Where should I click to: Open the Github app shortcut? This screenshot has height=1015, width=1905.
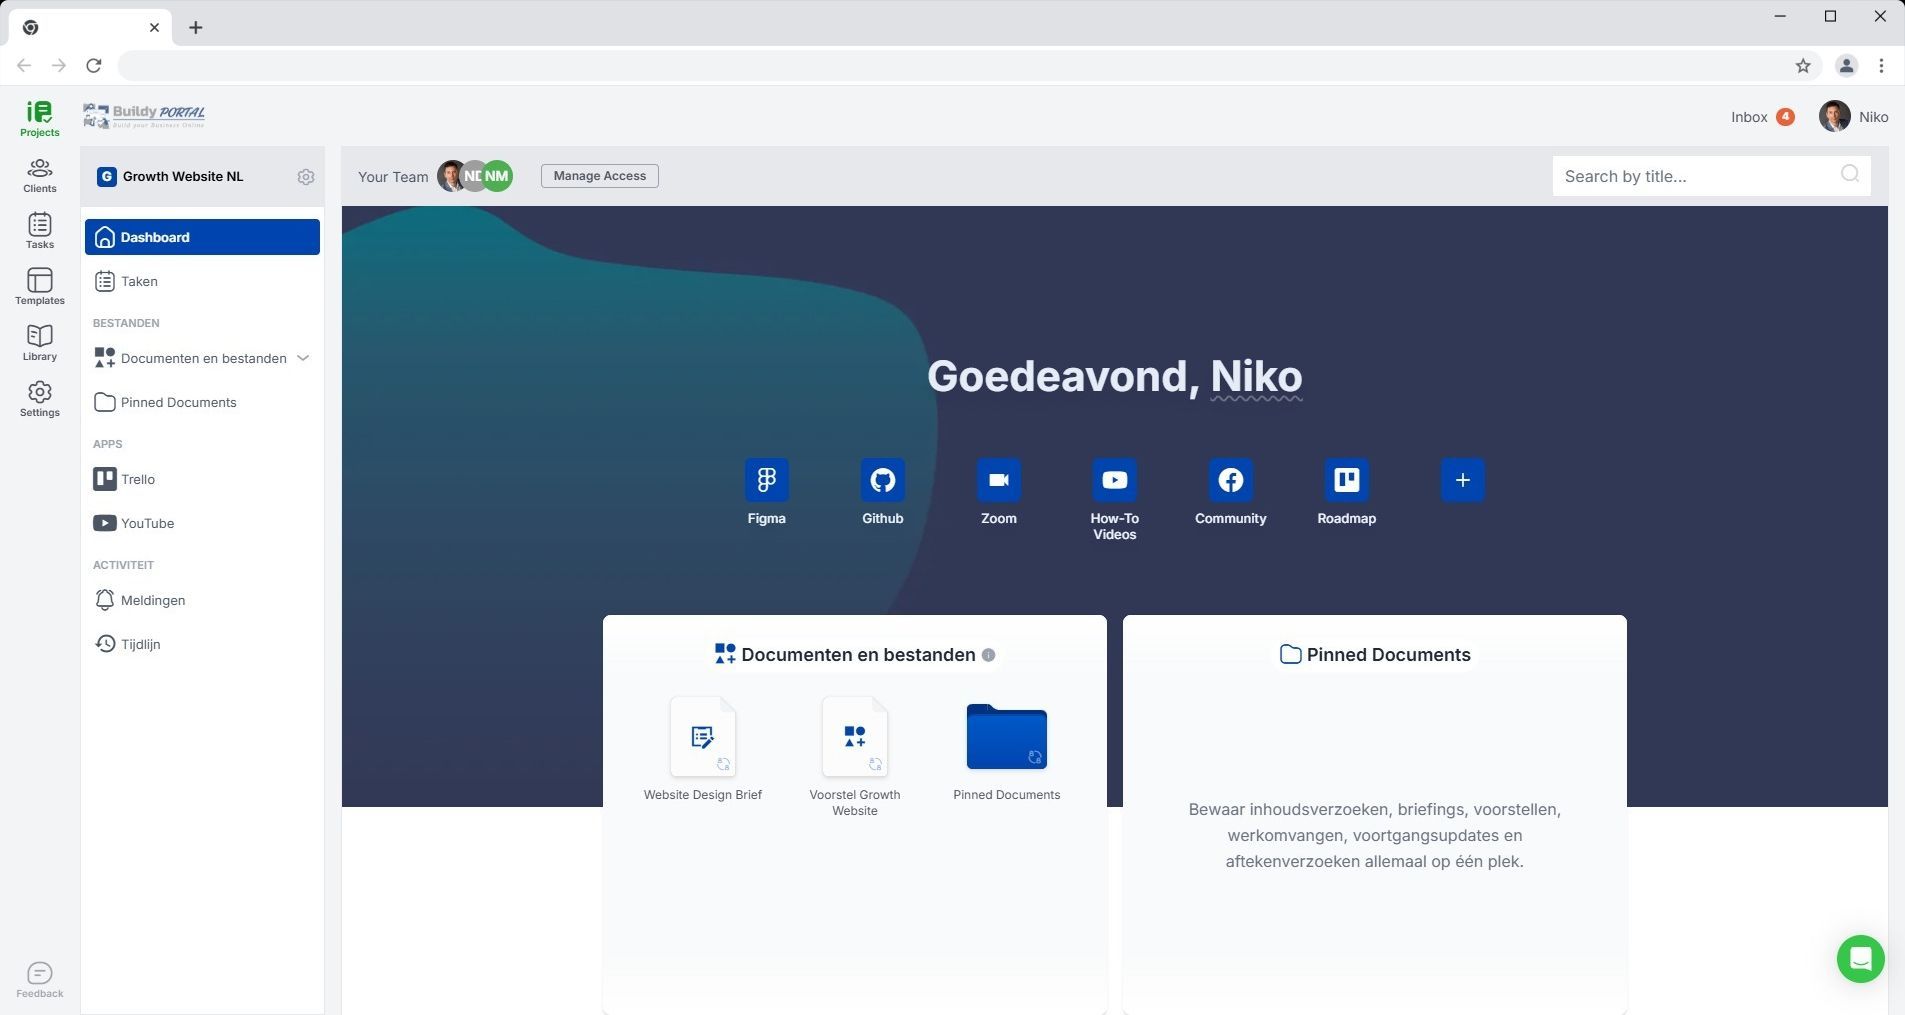click(x=882, y=480)
